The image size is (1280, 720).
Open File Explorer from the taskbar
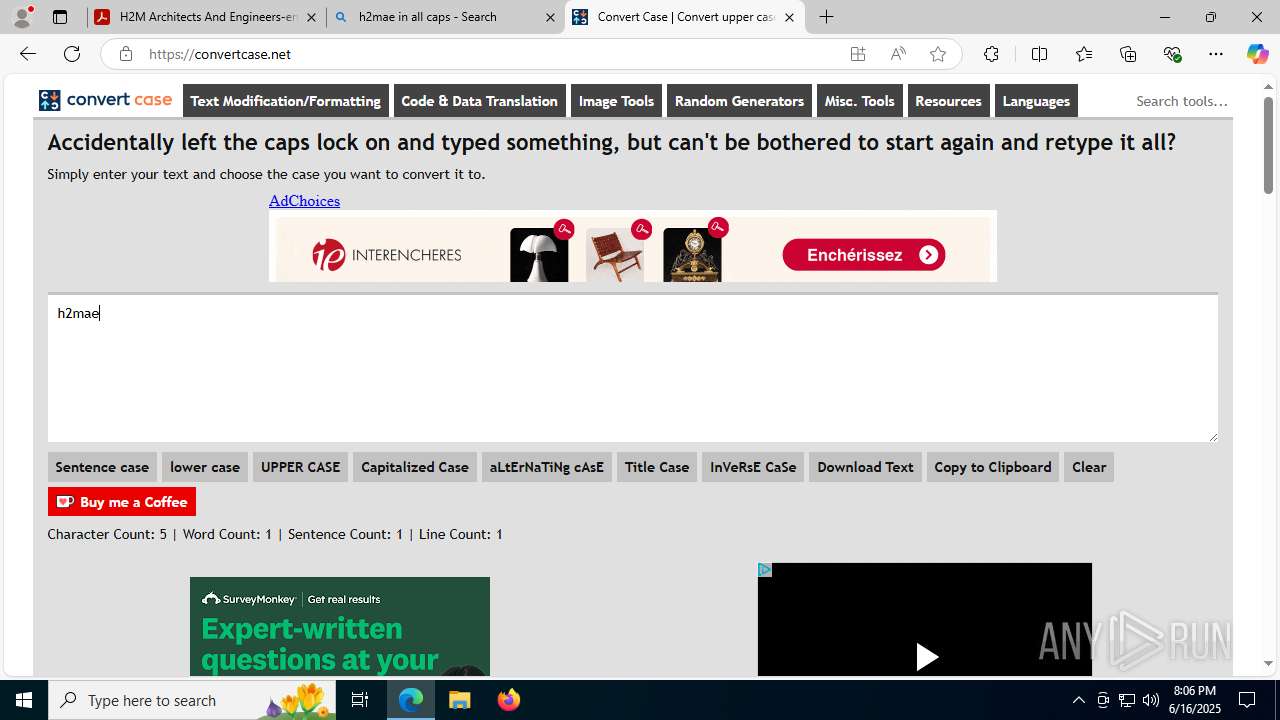(459, 700)
